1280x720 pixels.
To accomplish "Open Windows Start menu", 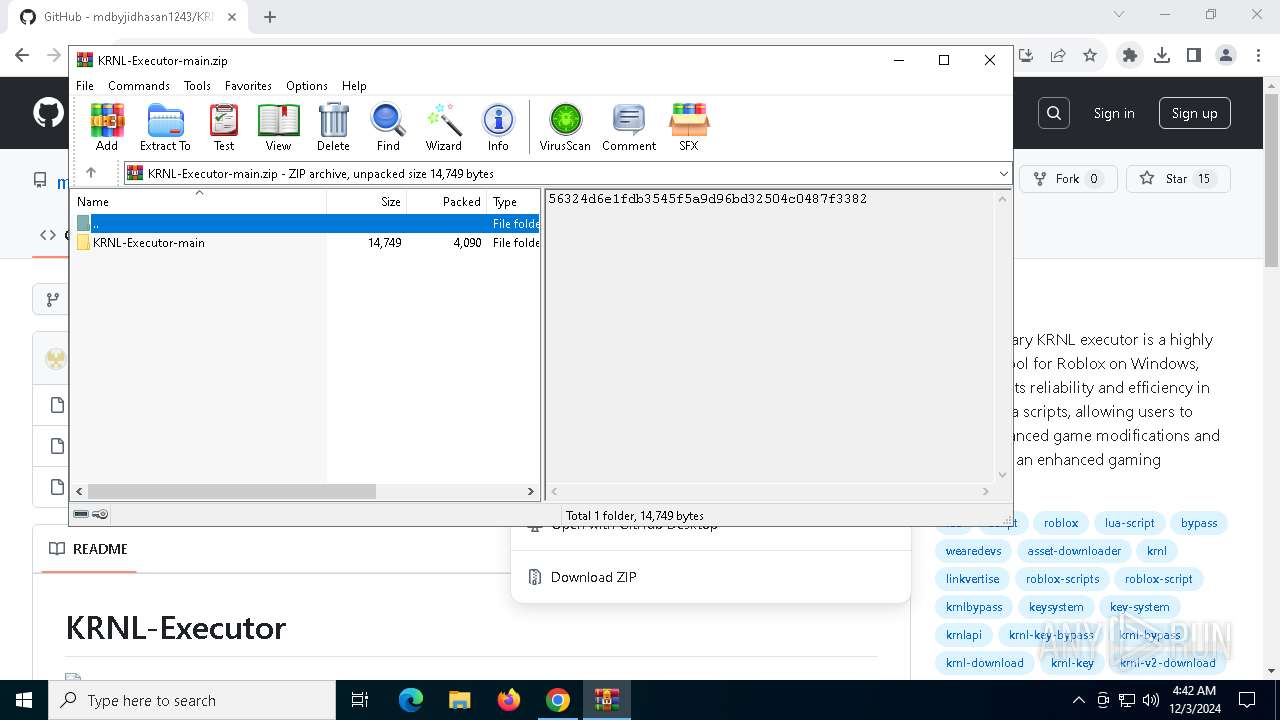I will [x=24, y=700].
